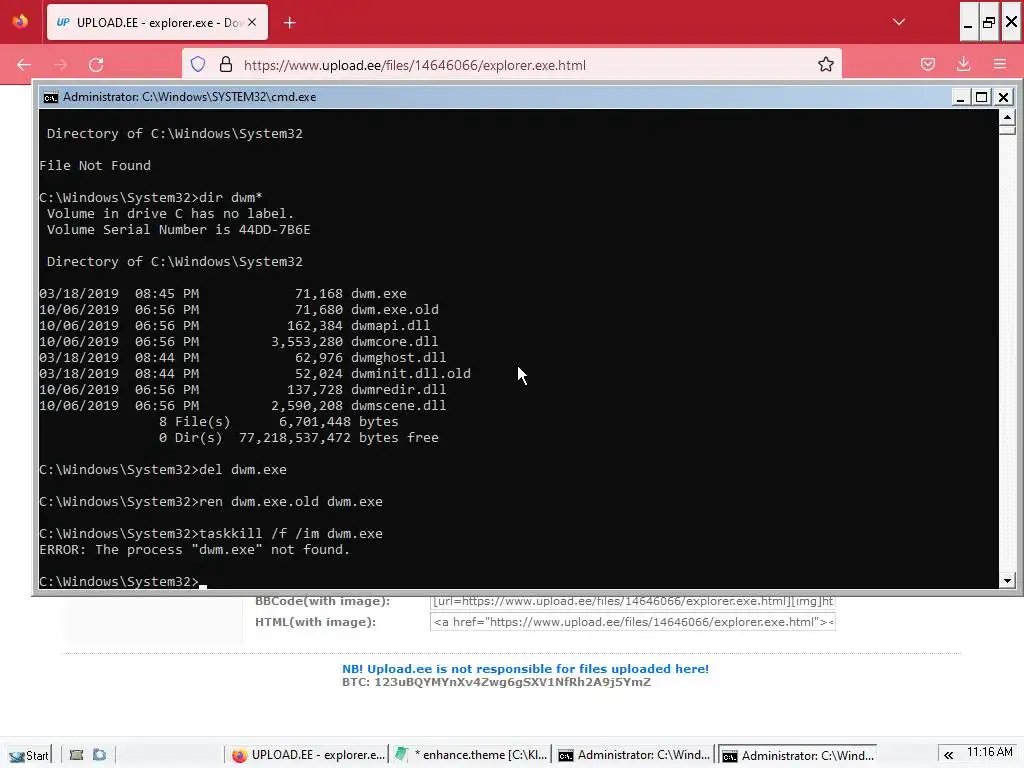Click the 'ren dwm.exe.old dwm.exe' command line
This screenshot has height=768, width=1024.
click(x=211, y=502)
